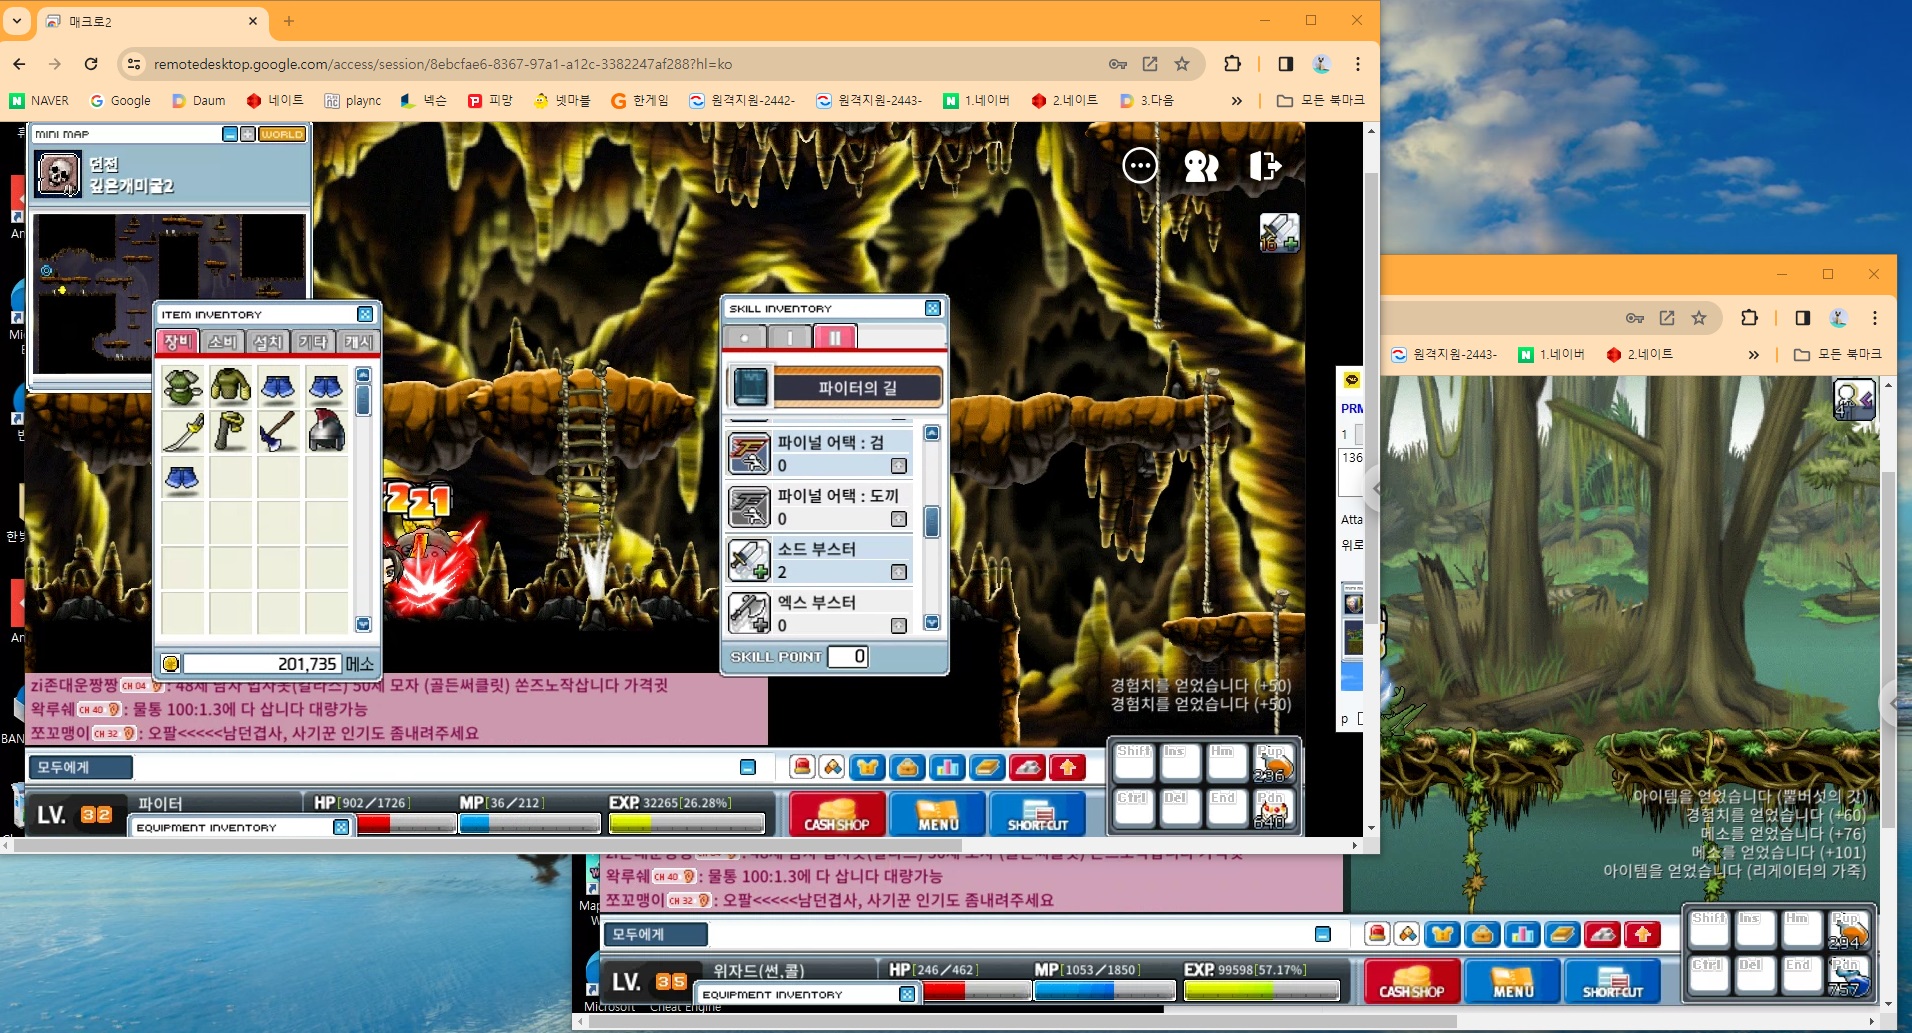Open front game's bar-chart stats icon
Image resolution: width=1912 pixels, height=1033 pixels.
pyautogui.click(x=946, y=767)
